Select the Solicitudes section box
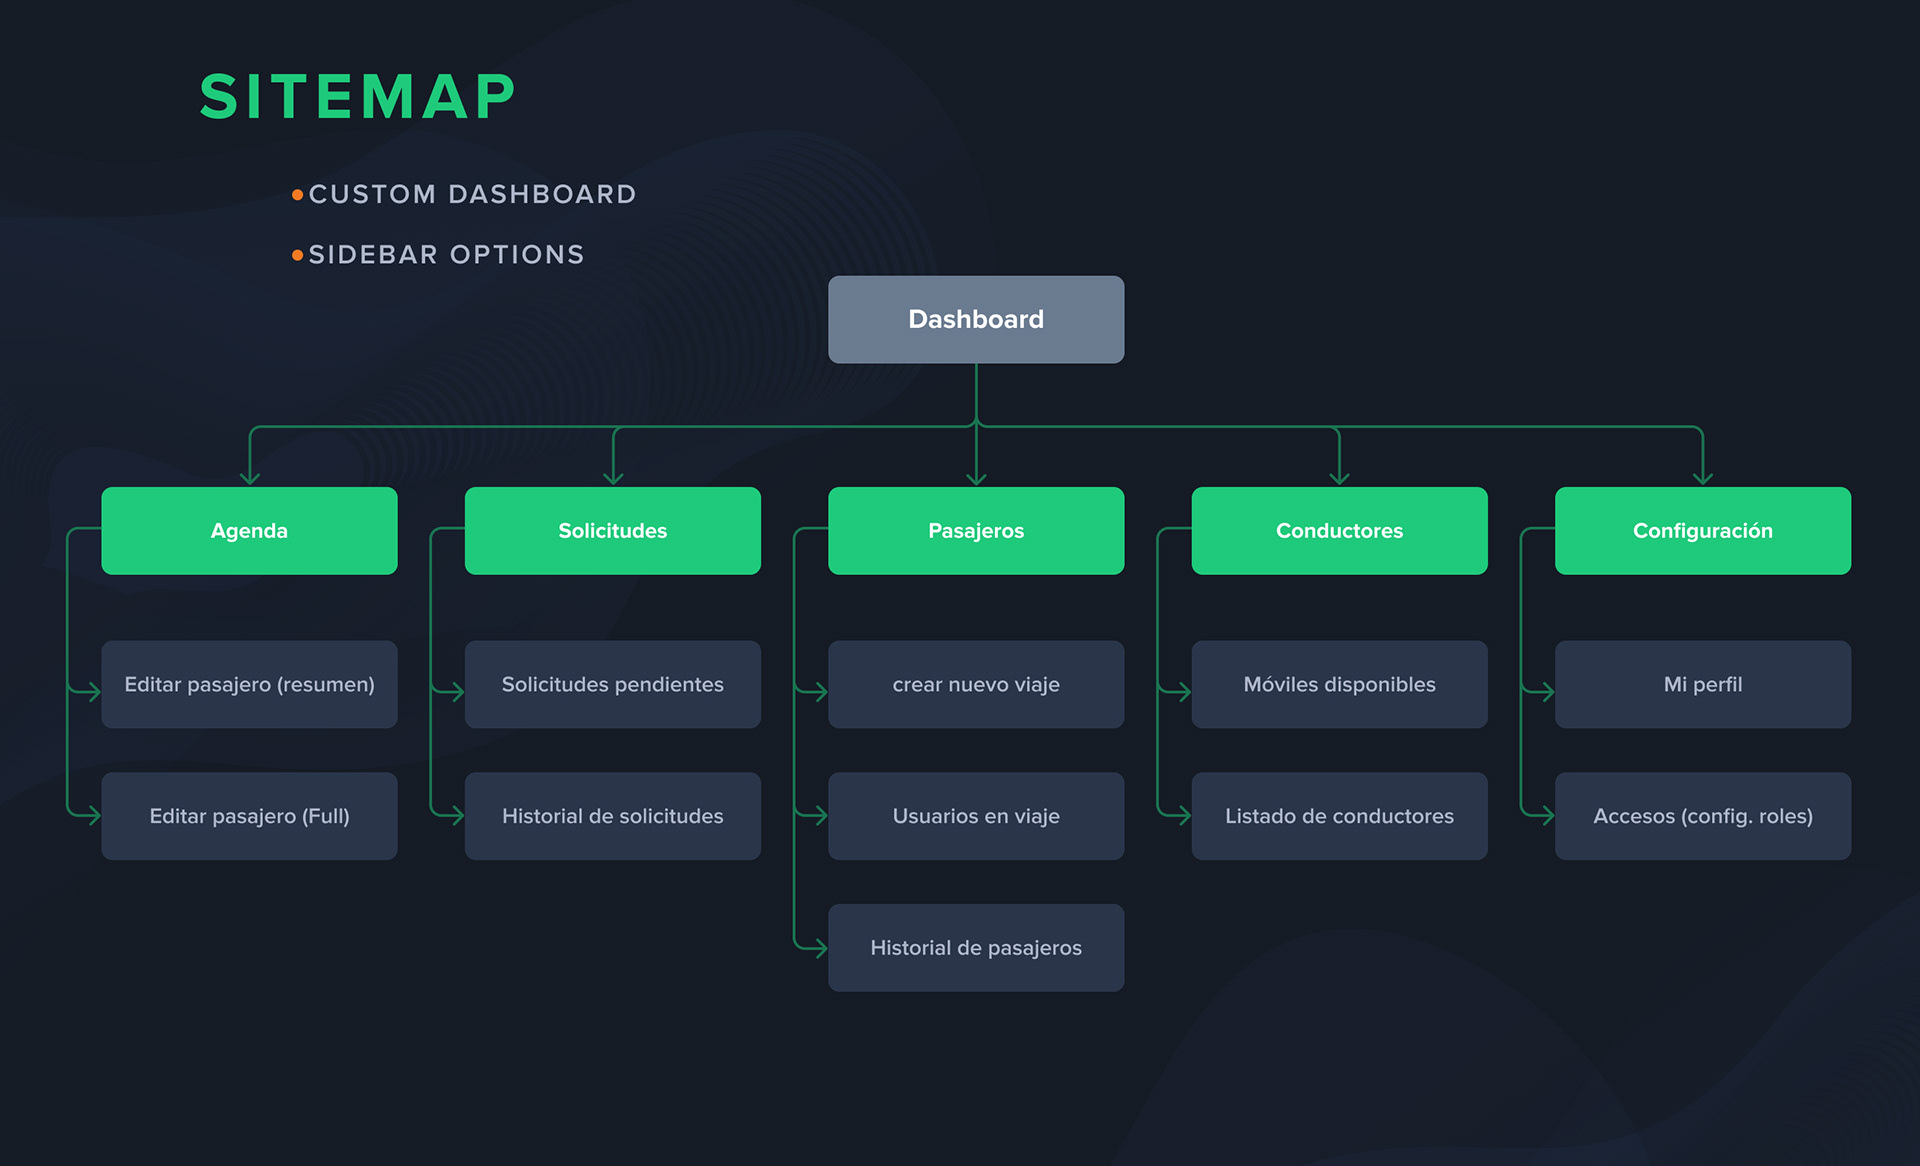The width and height of the screenshot is (1920, 1166). click(612, 530)
